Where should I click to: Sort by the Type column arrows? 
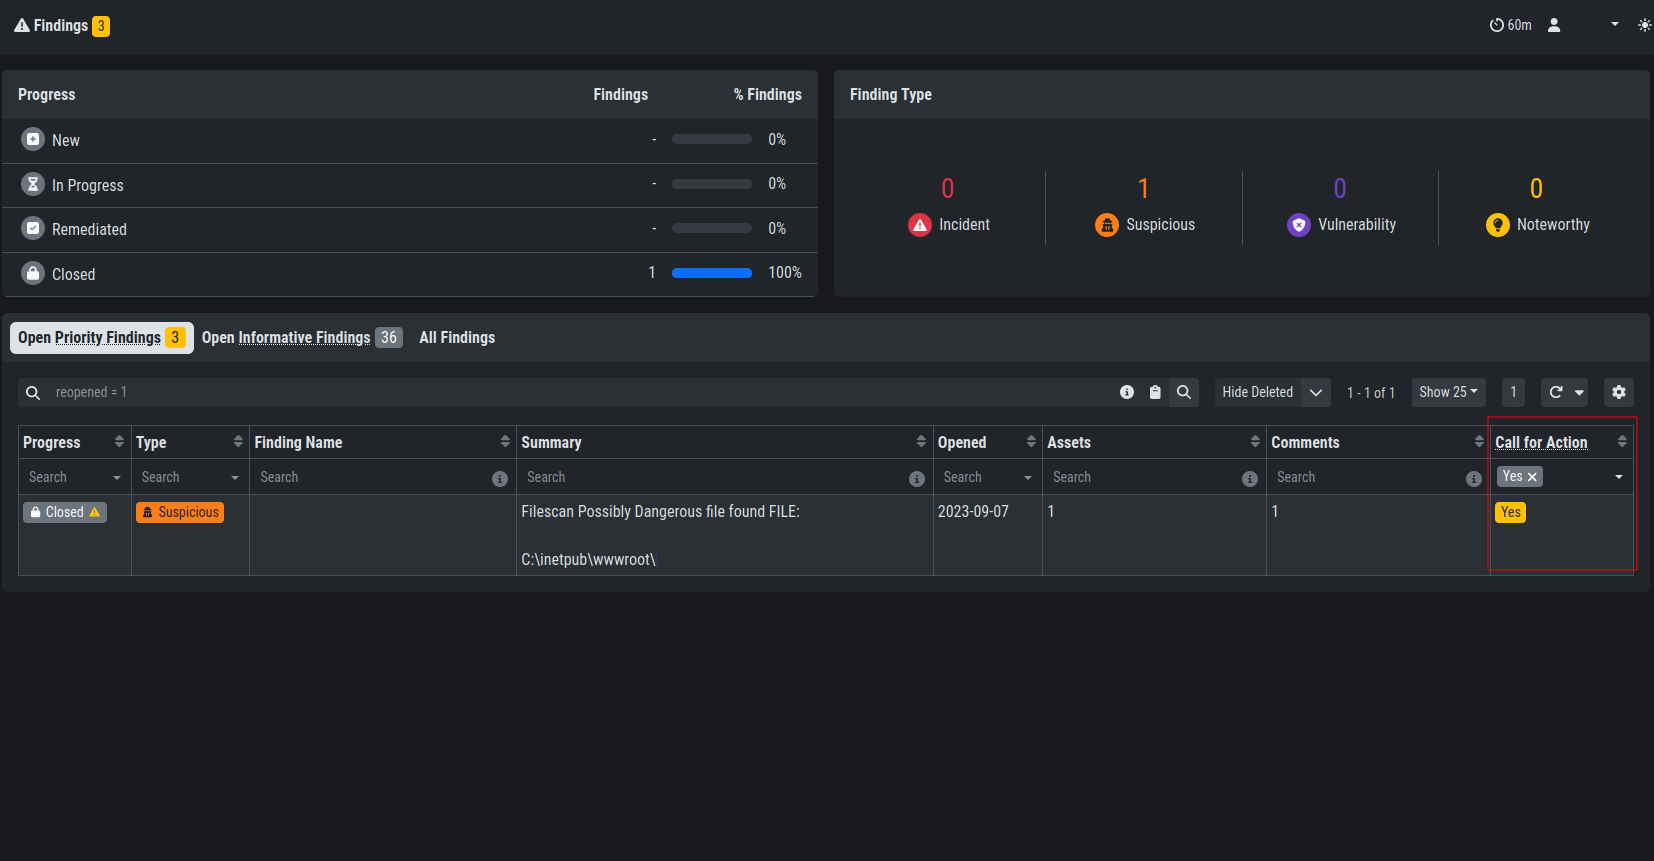(x=238, y=441)
